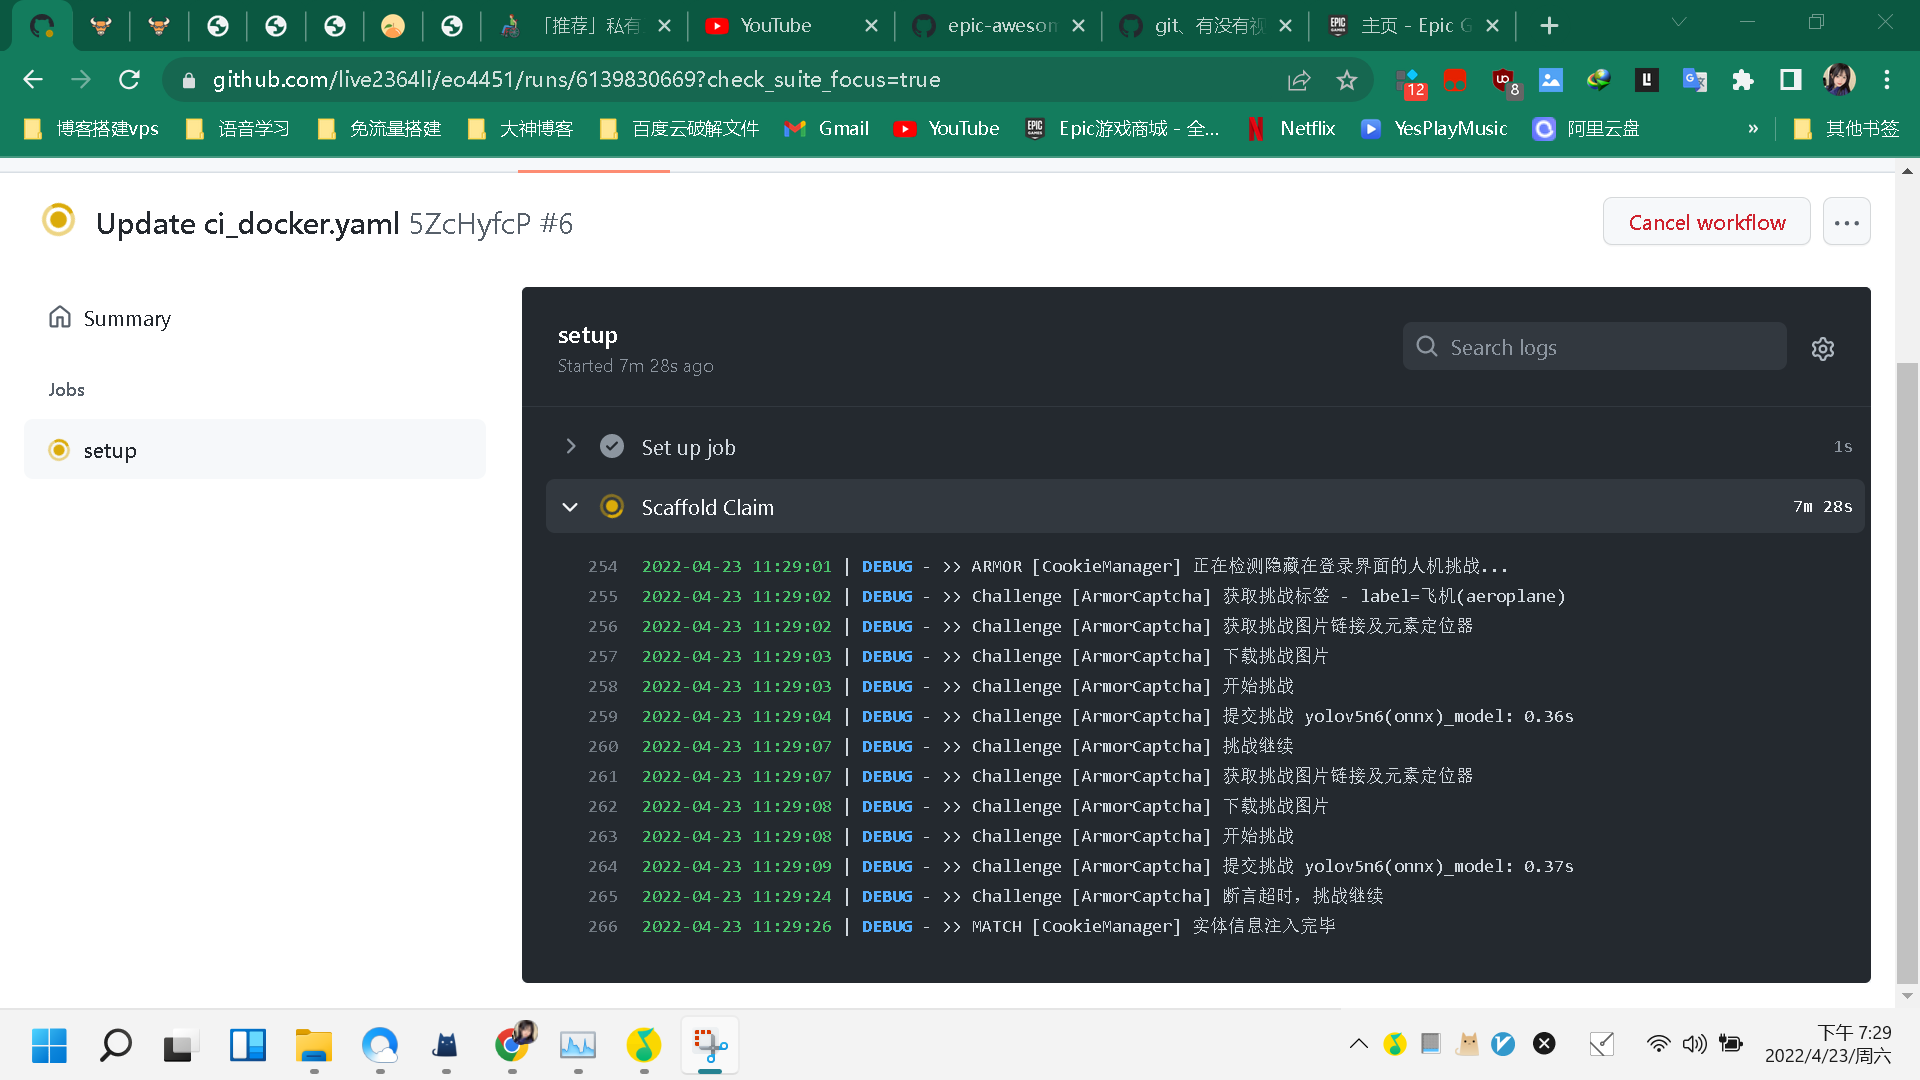
Task: Open the Chrome three-dot menu
Action: coord(1888,80)
